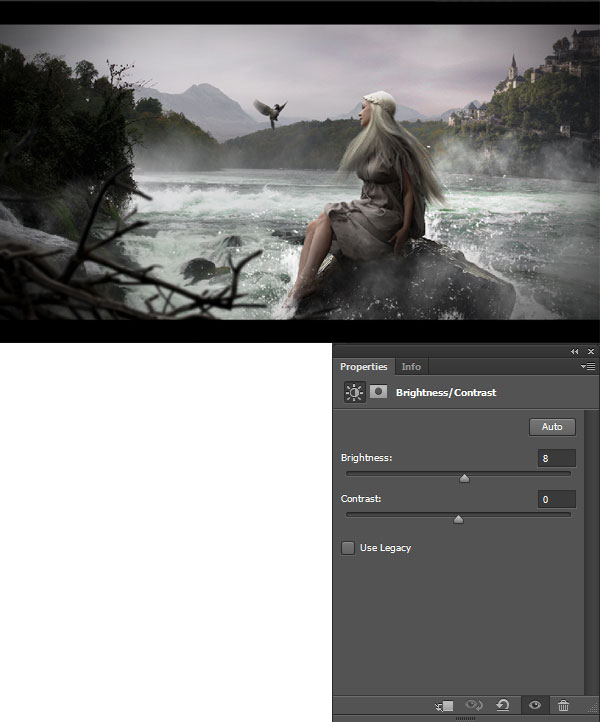Toggle layer visibility eye icon

tap(535, 705)
